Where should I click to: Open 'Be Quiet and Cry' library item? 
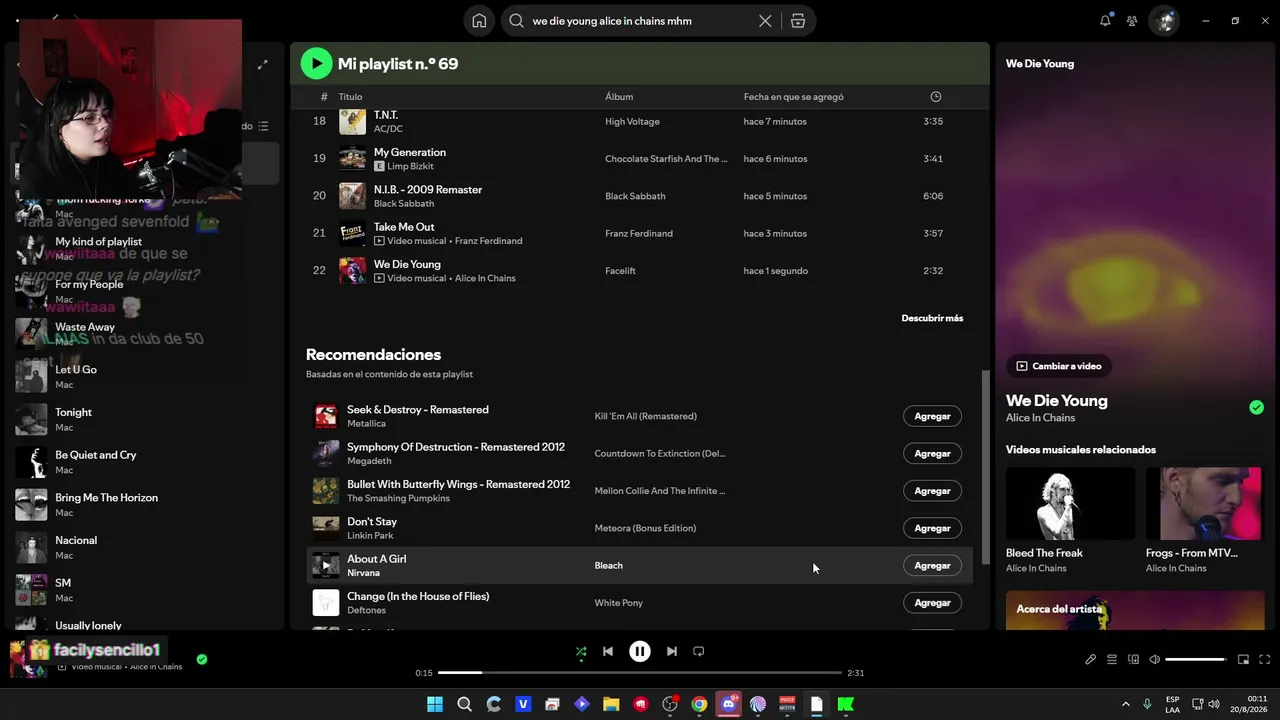pos(145,462)
